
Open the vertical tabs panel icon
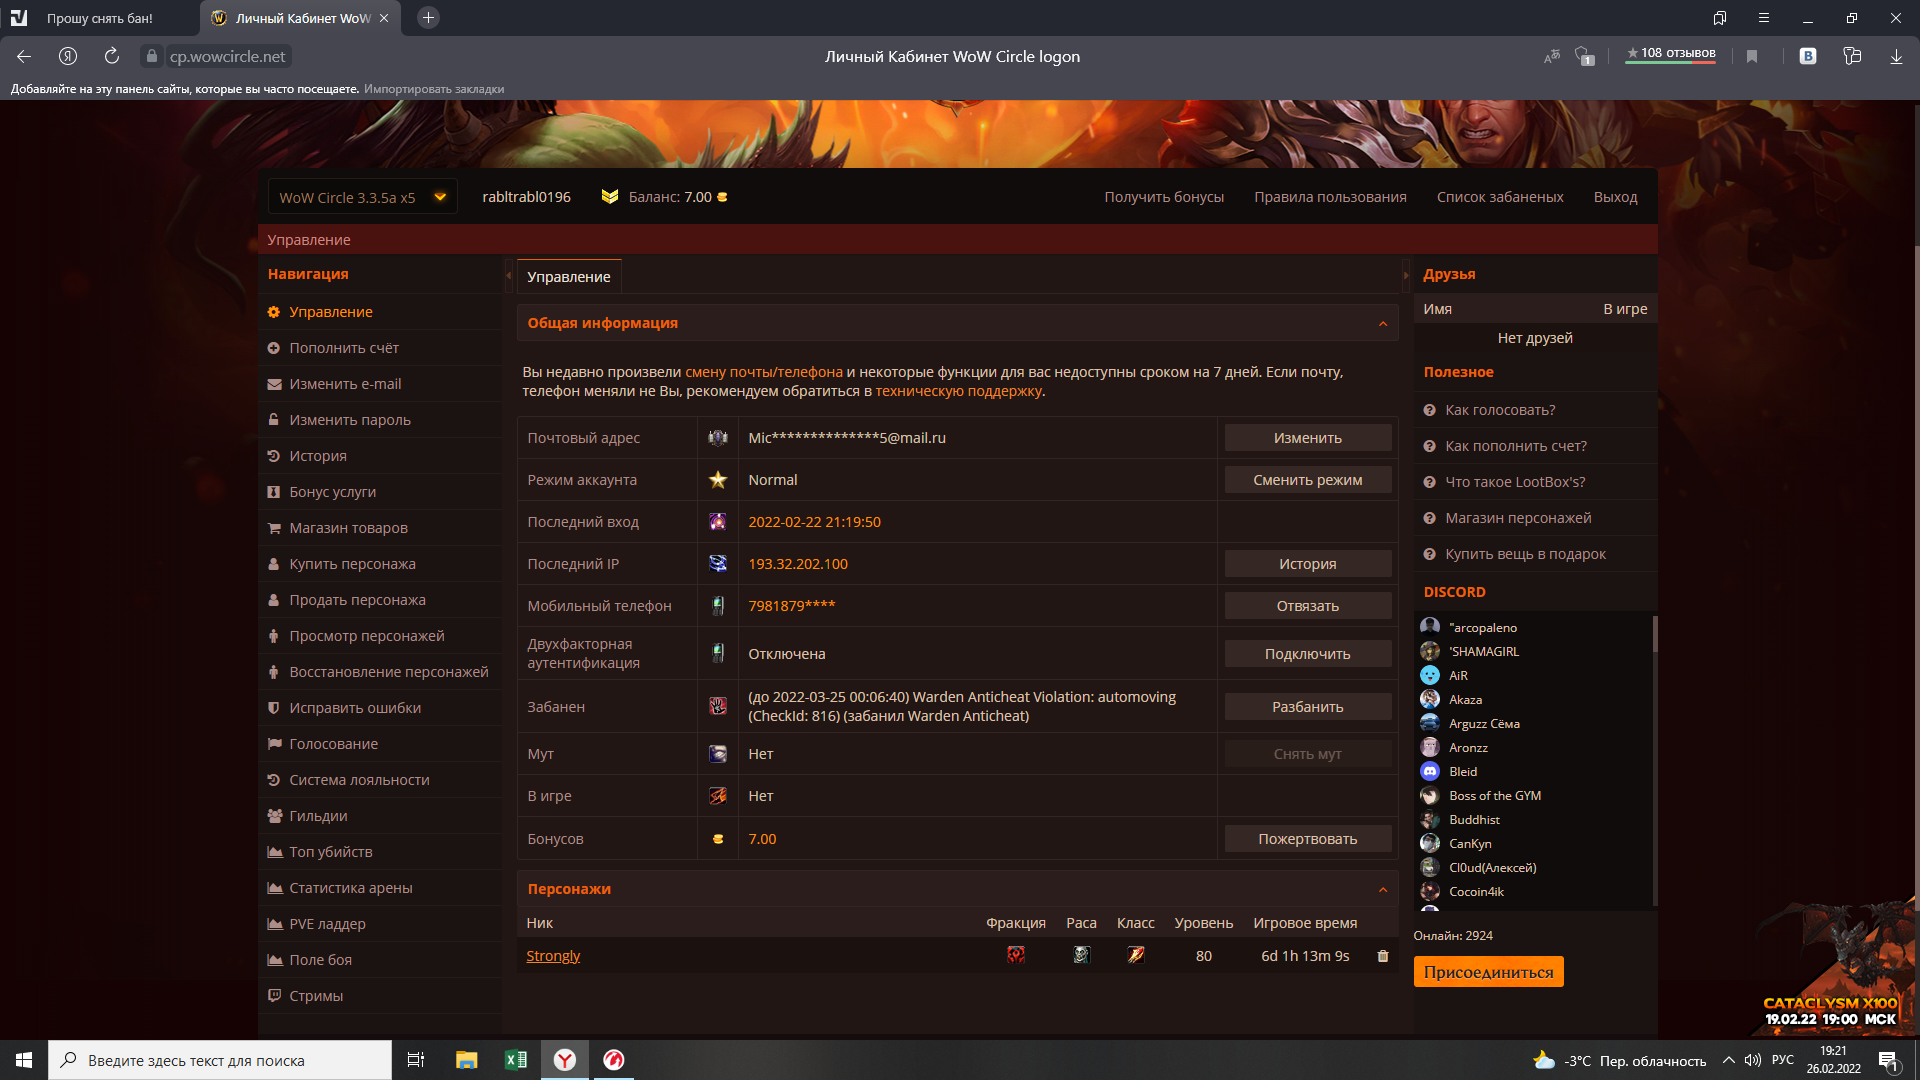pos(1719,18)
